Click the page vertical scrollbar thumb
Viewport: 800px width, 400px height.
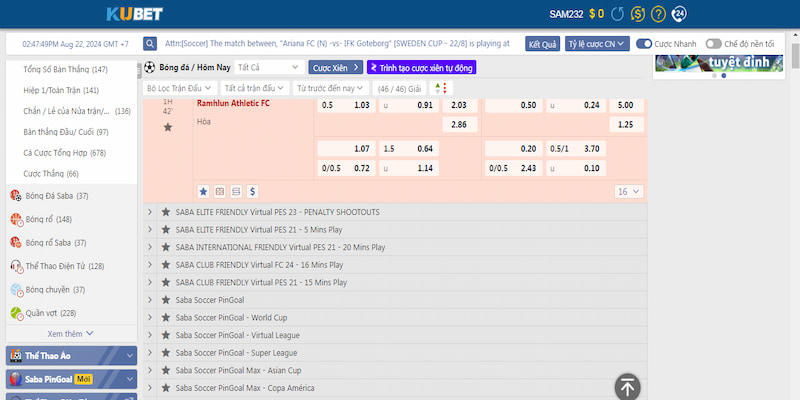[795, 56]
